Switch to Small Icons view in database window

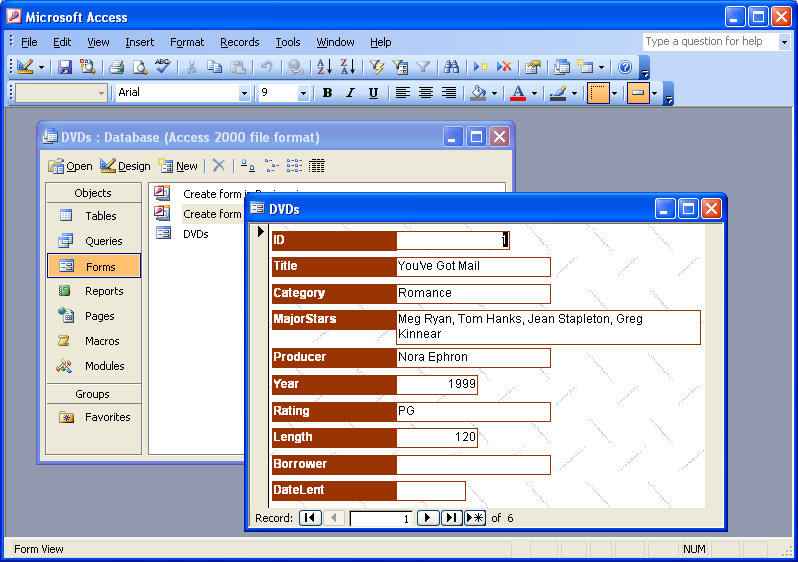[x=271, y=165]
